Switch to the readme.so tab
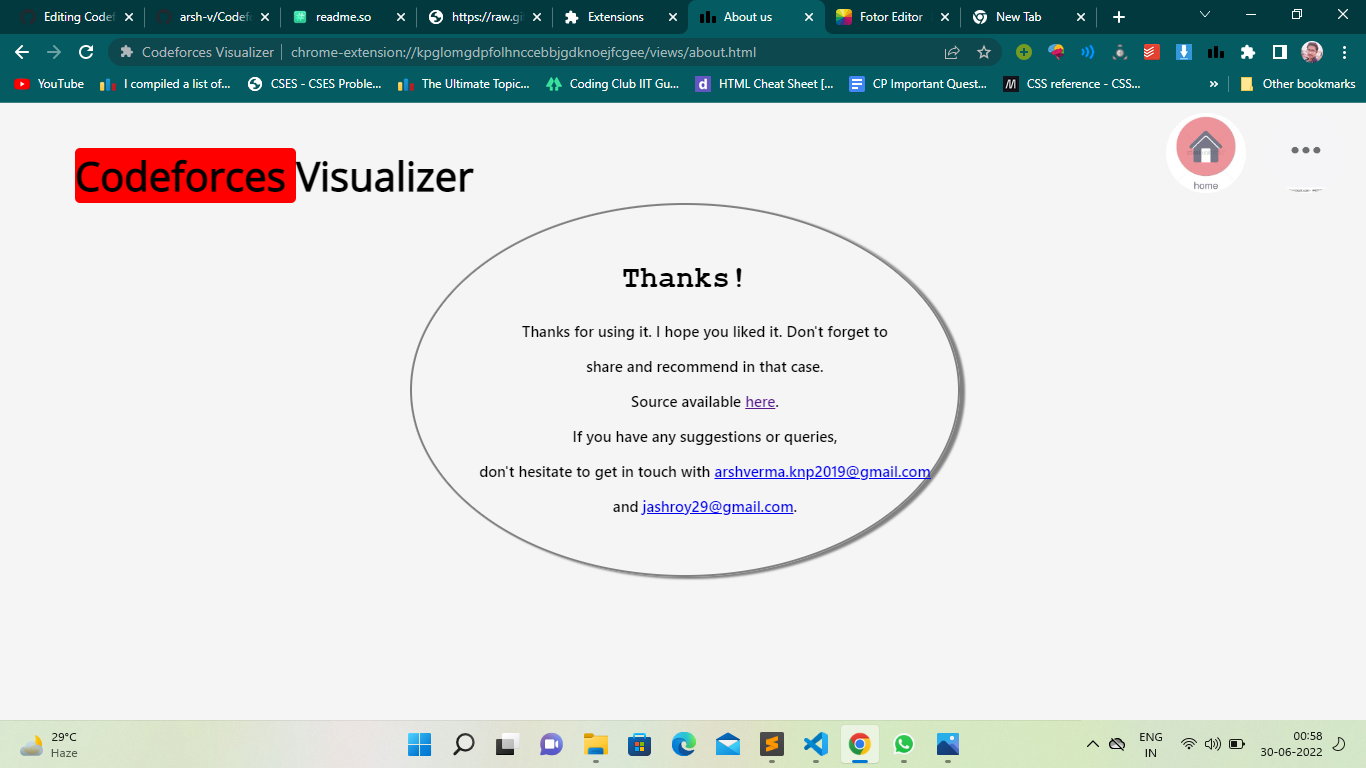This screenshot has width=1366, height=768. (x=345, y=17)
